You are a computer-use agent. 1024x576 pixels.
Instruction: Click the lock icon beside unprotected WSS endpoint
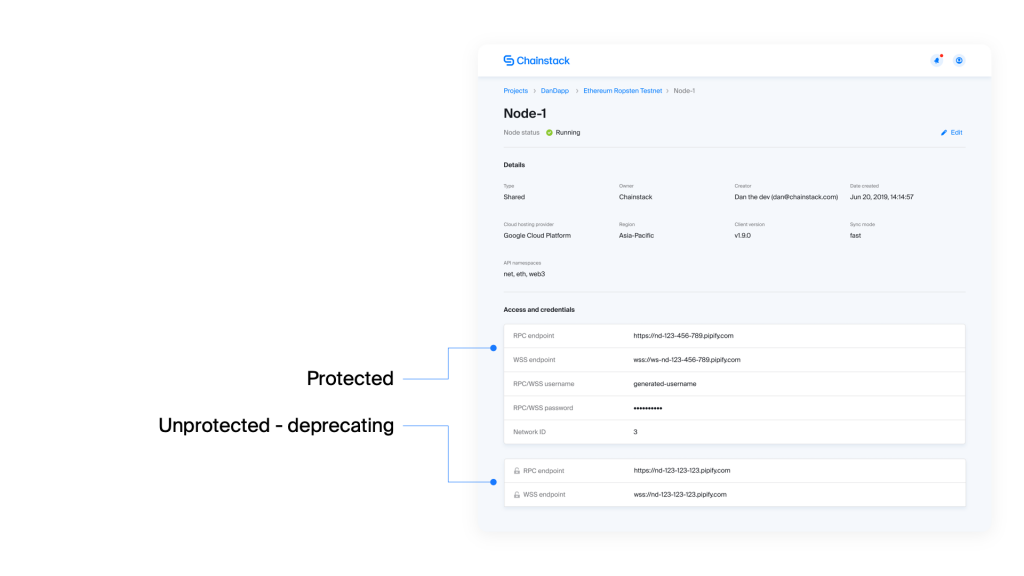coord(517,494)
